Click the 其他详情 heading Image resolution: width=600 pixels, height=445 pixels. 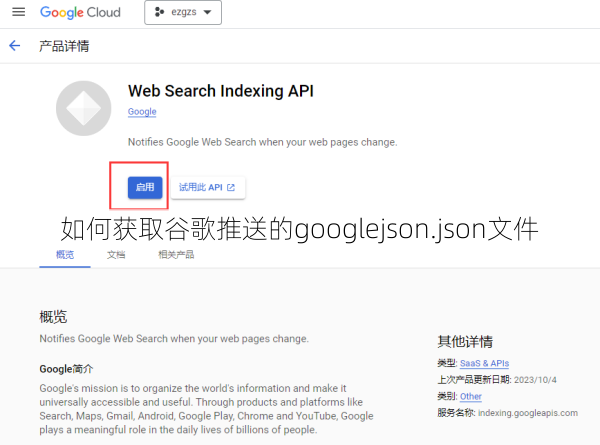point(465,341)
